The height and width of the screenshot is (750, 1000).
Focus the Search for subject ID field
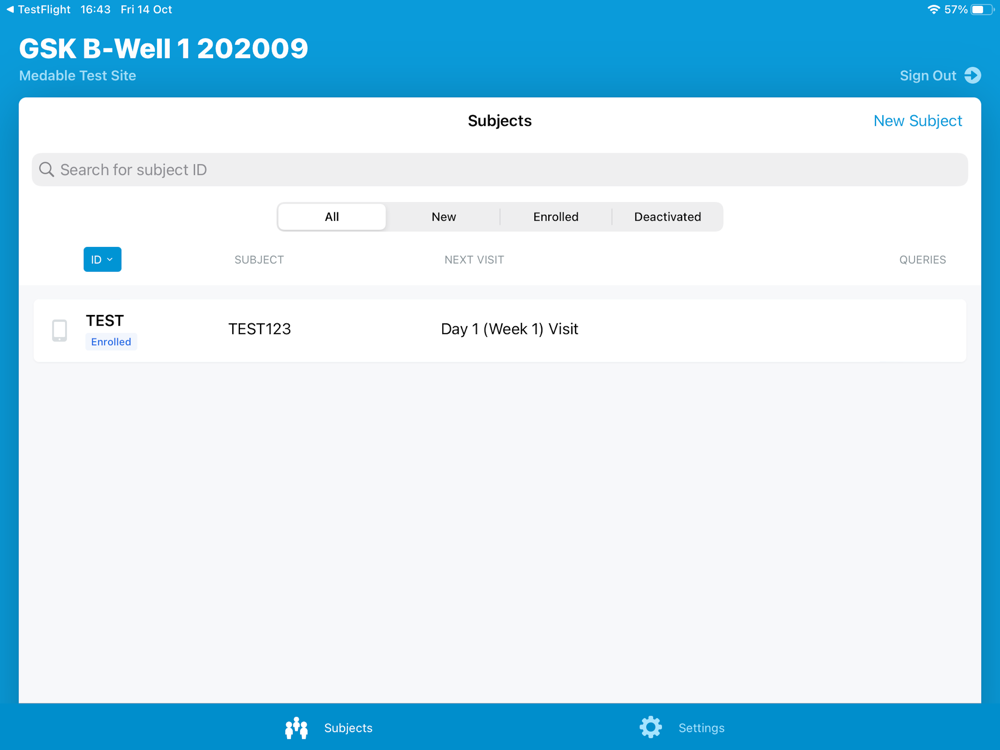pos(500,170)
